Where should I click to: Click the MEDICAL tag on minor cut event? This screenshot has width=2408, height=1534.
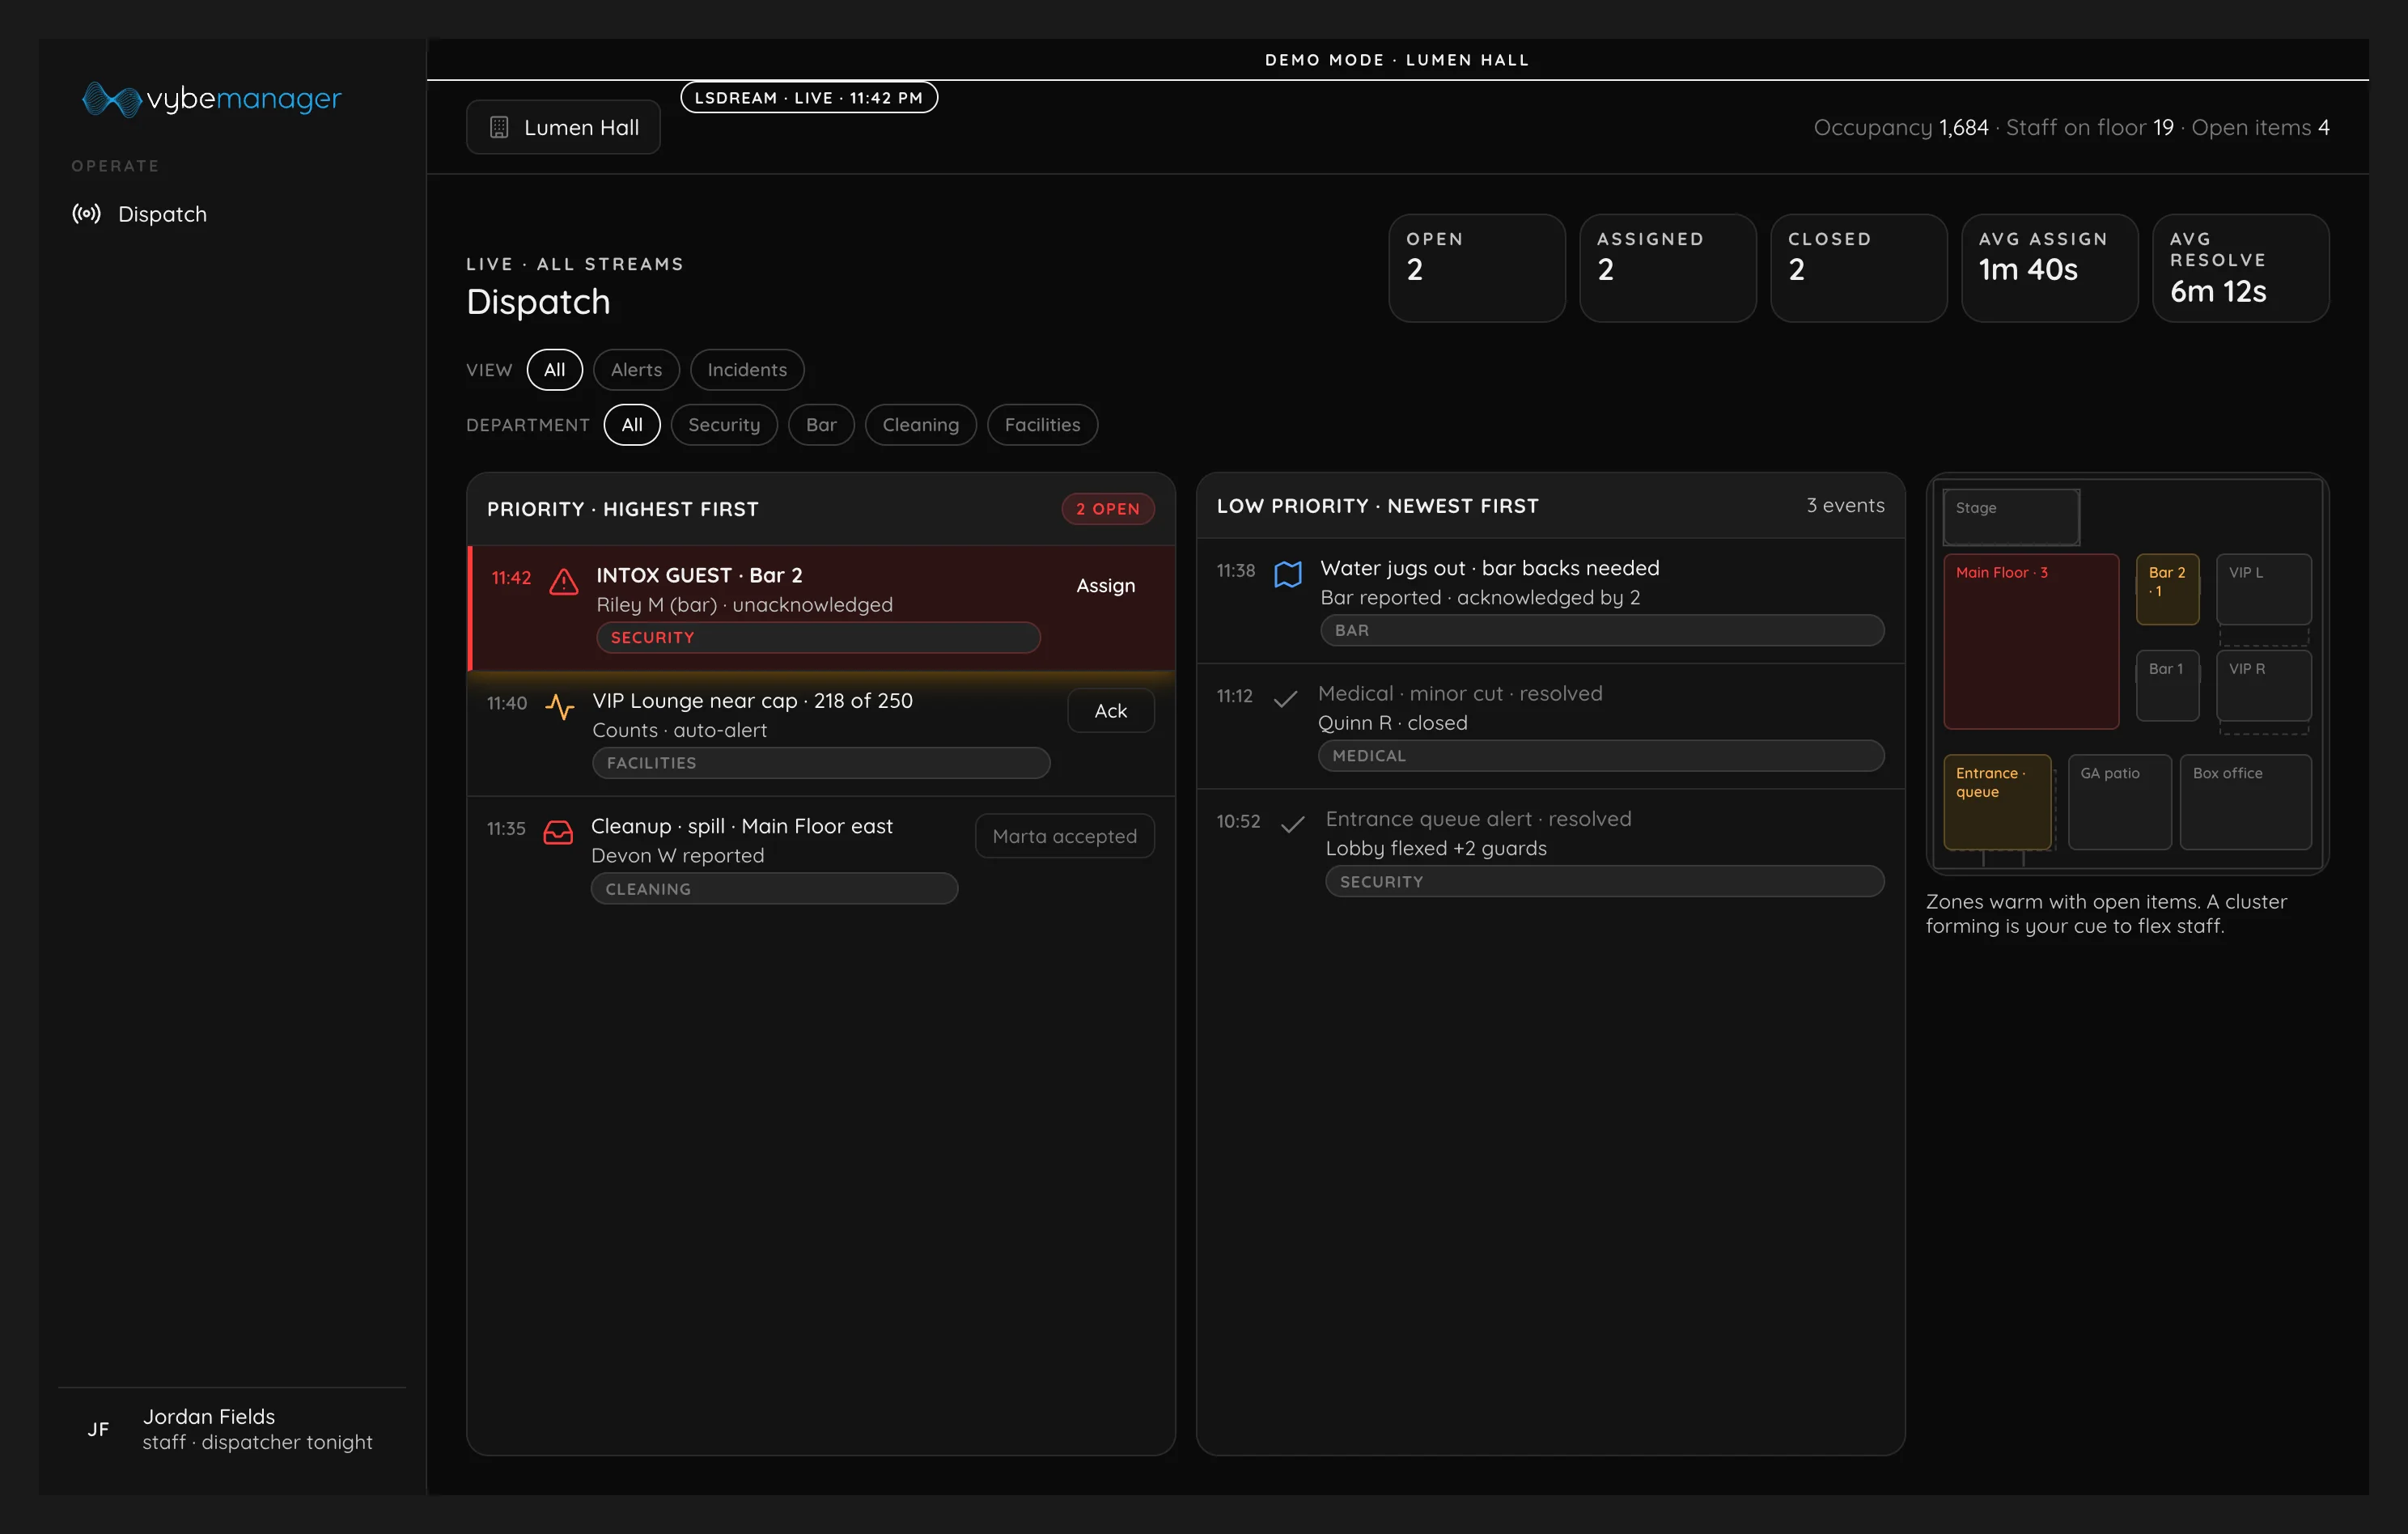pos(1601,755)
